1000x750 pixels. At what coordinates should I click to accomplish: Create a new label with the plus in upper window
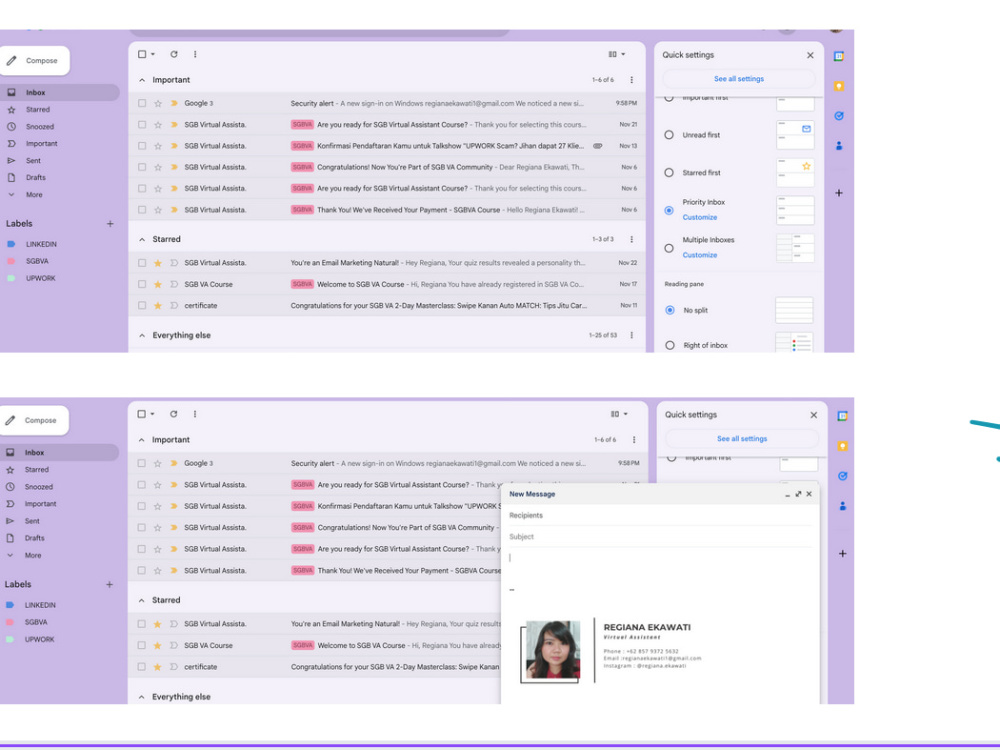110,224
